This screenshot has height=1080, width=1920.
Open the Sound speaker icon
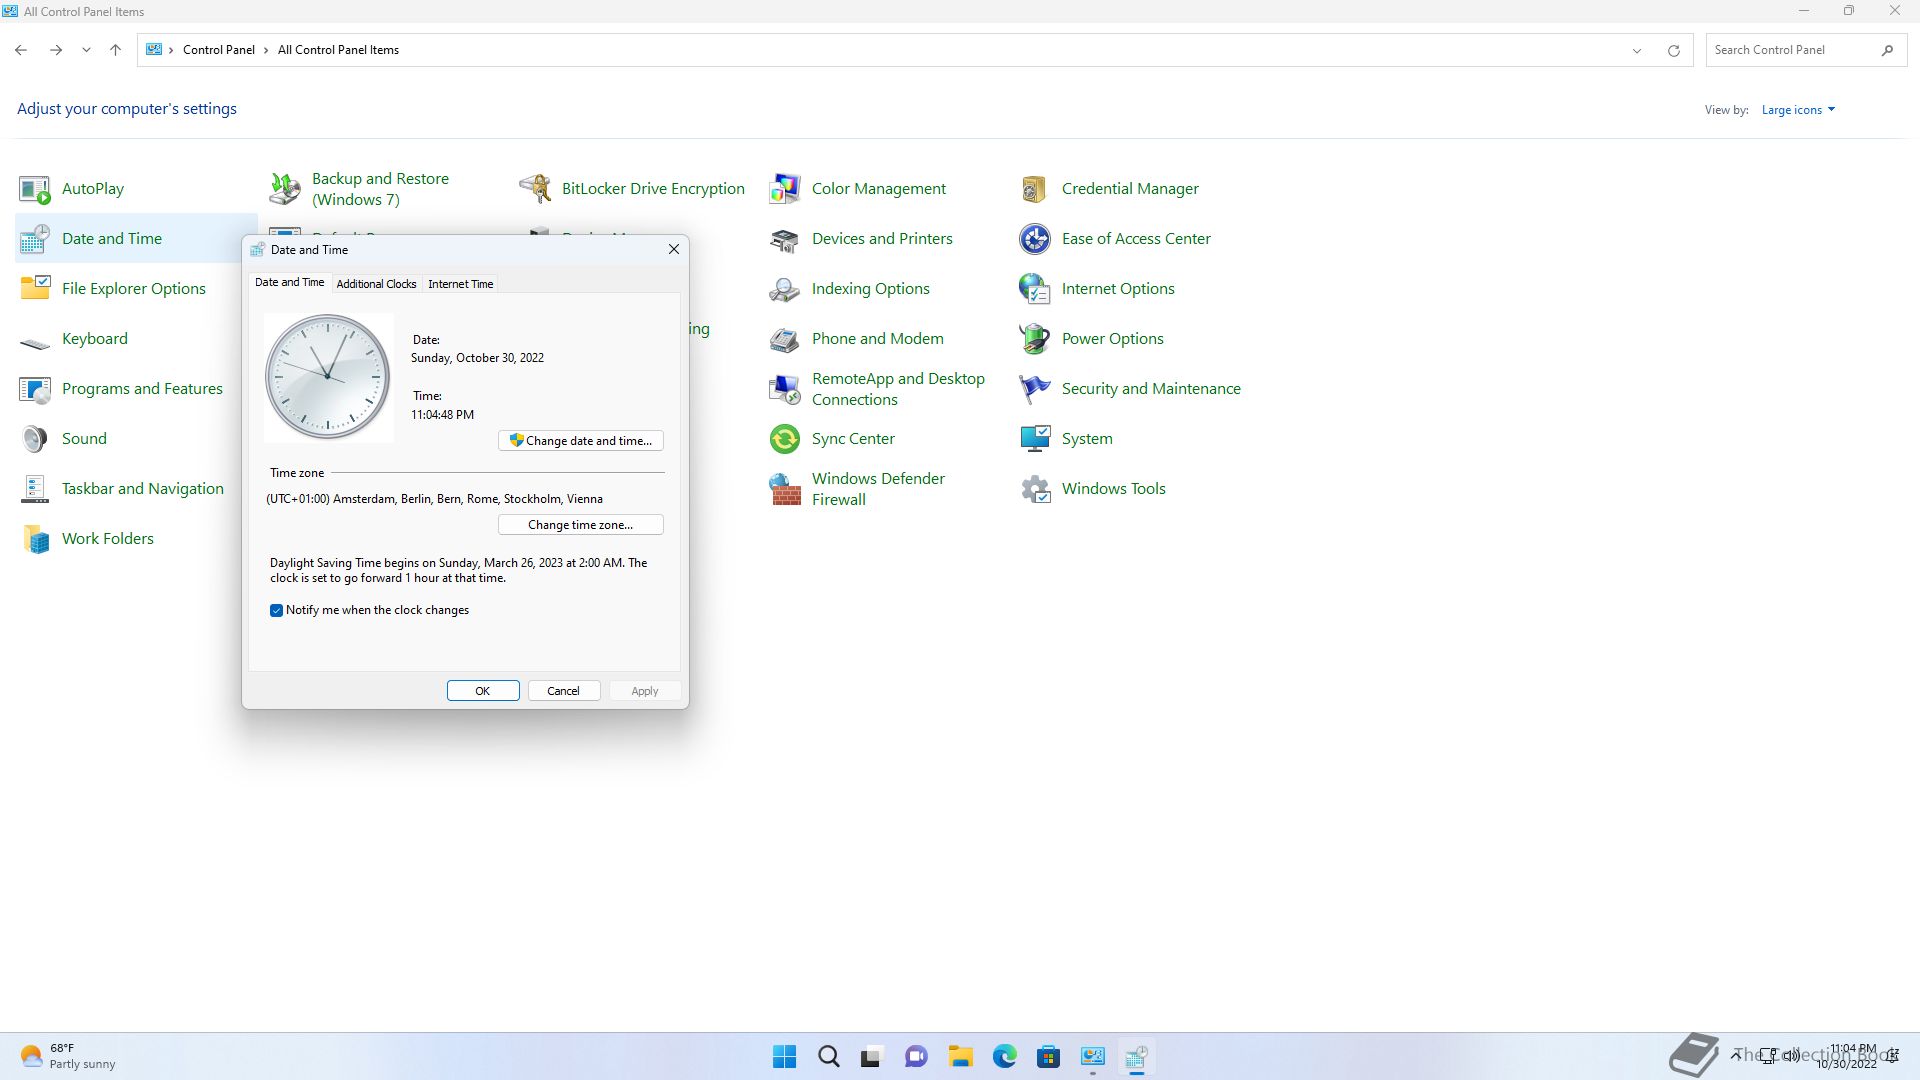(x=35, y=439)
